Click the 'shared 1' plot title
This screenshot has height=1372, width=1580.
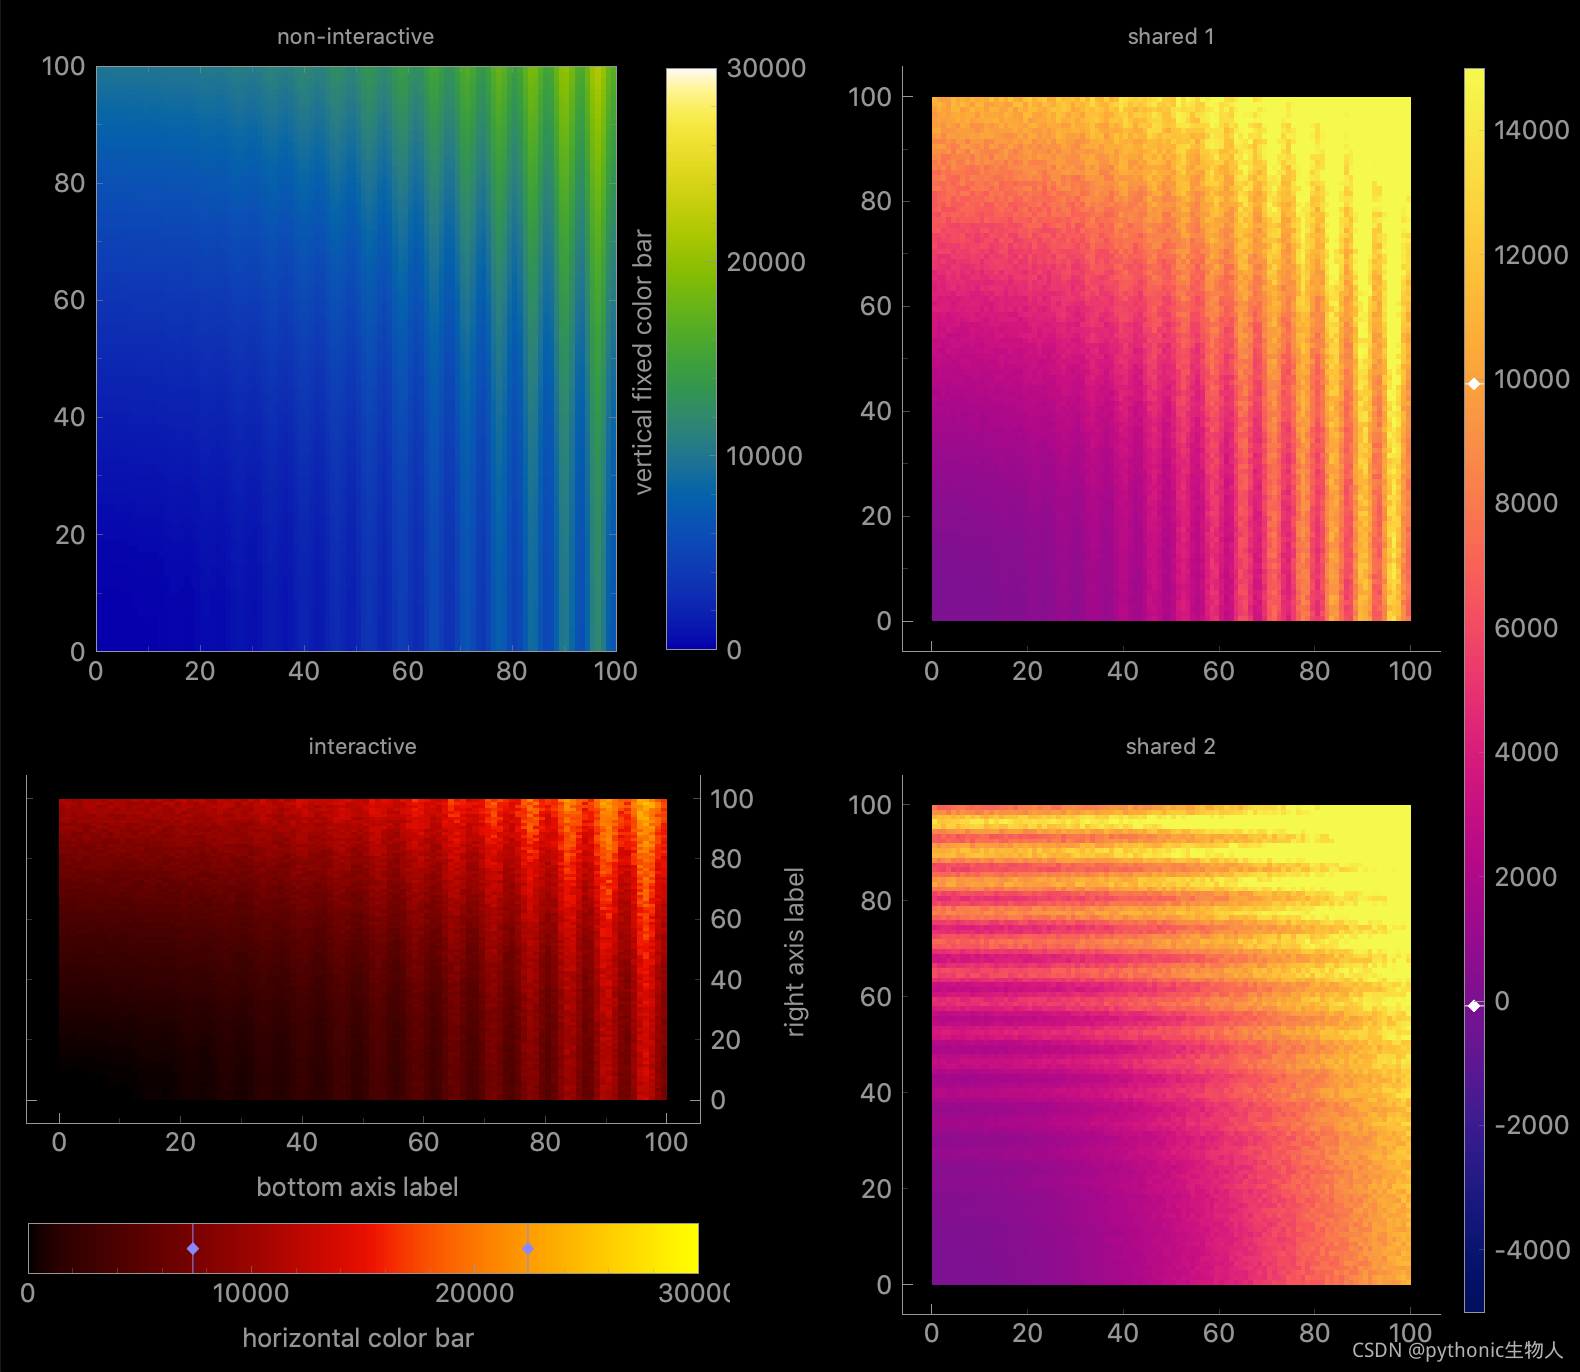[x=1171, y=37]
